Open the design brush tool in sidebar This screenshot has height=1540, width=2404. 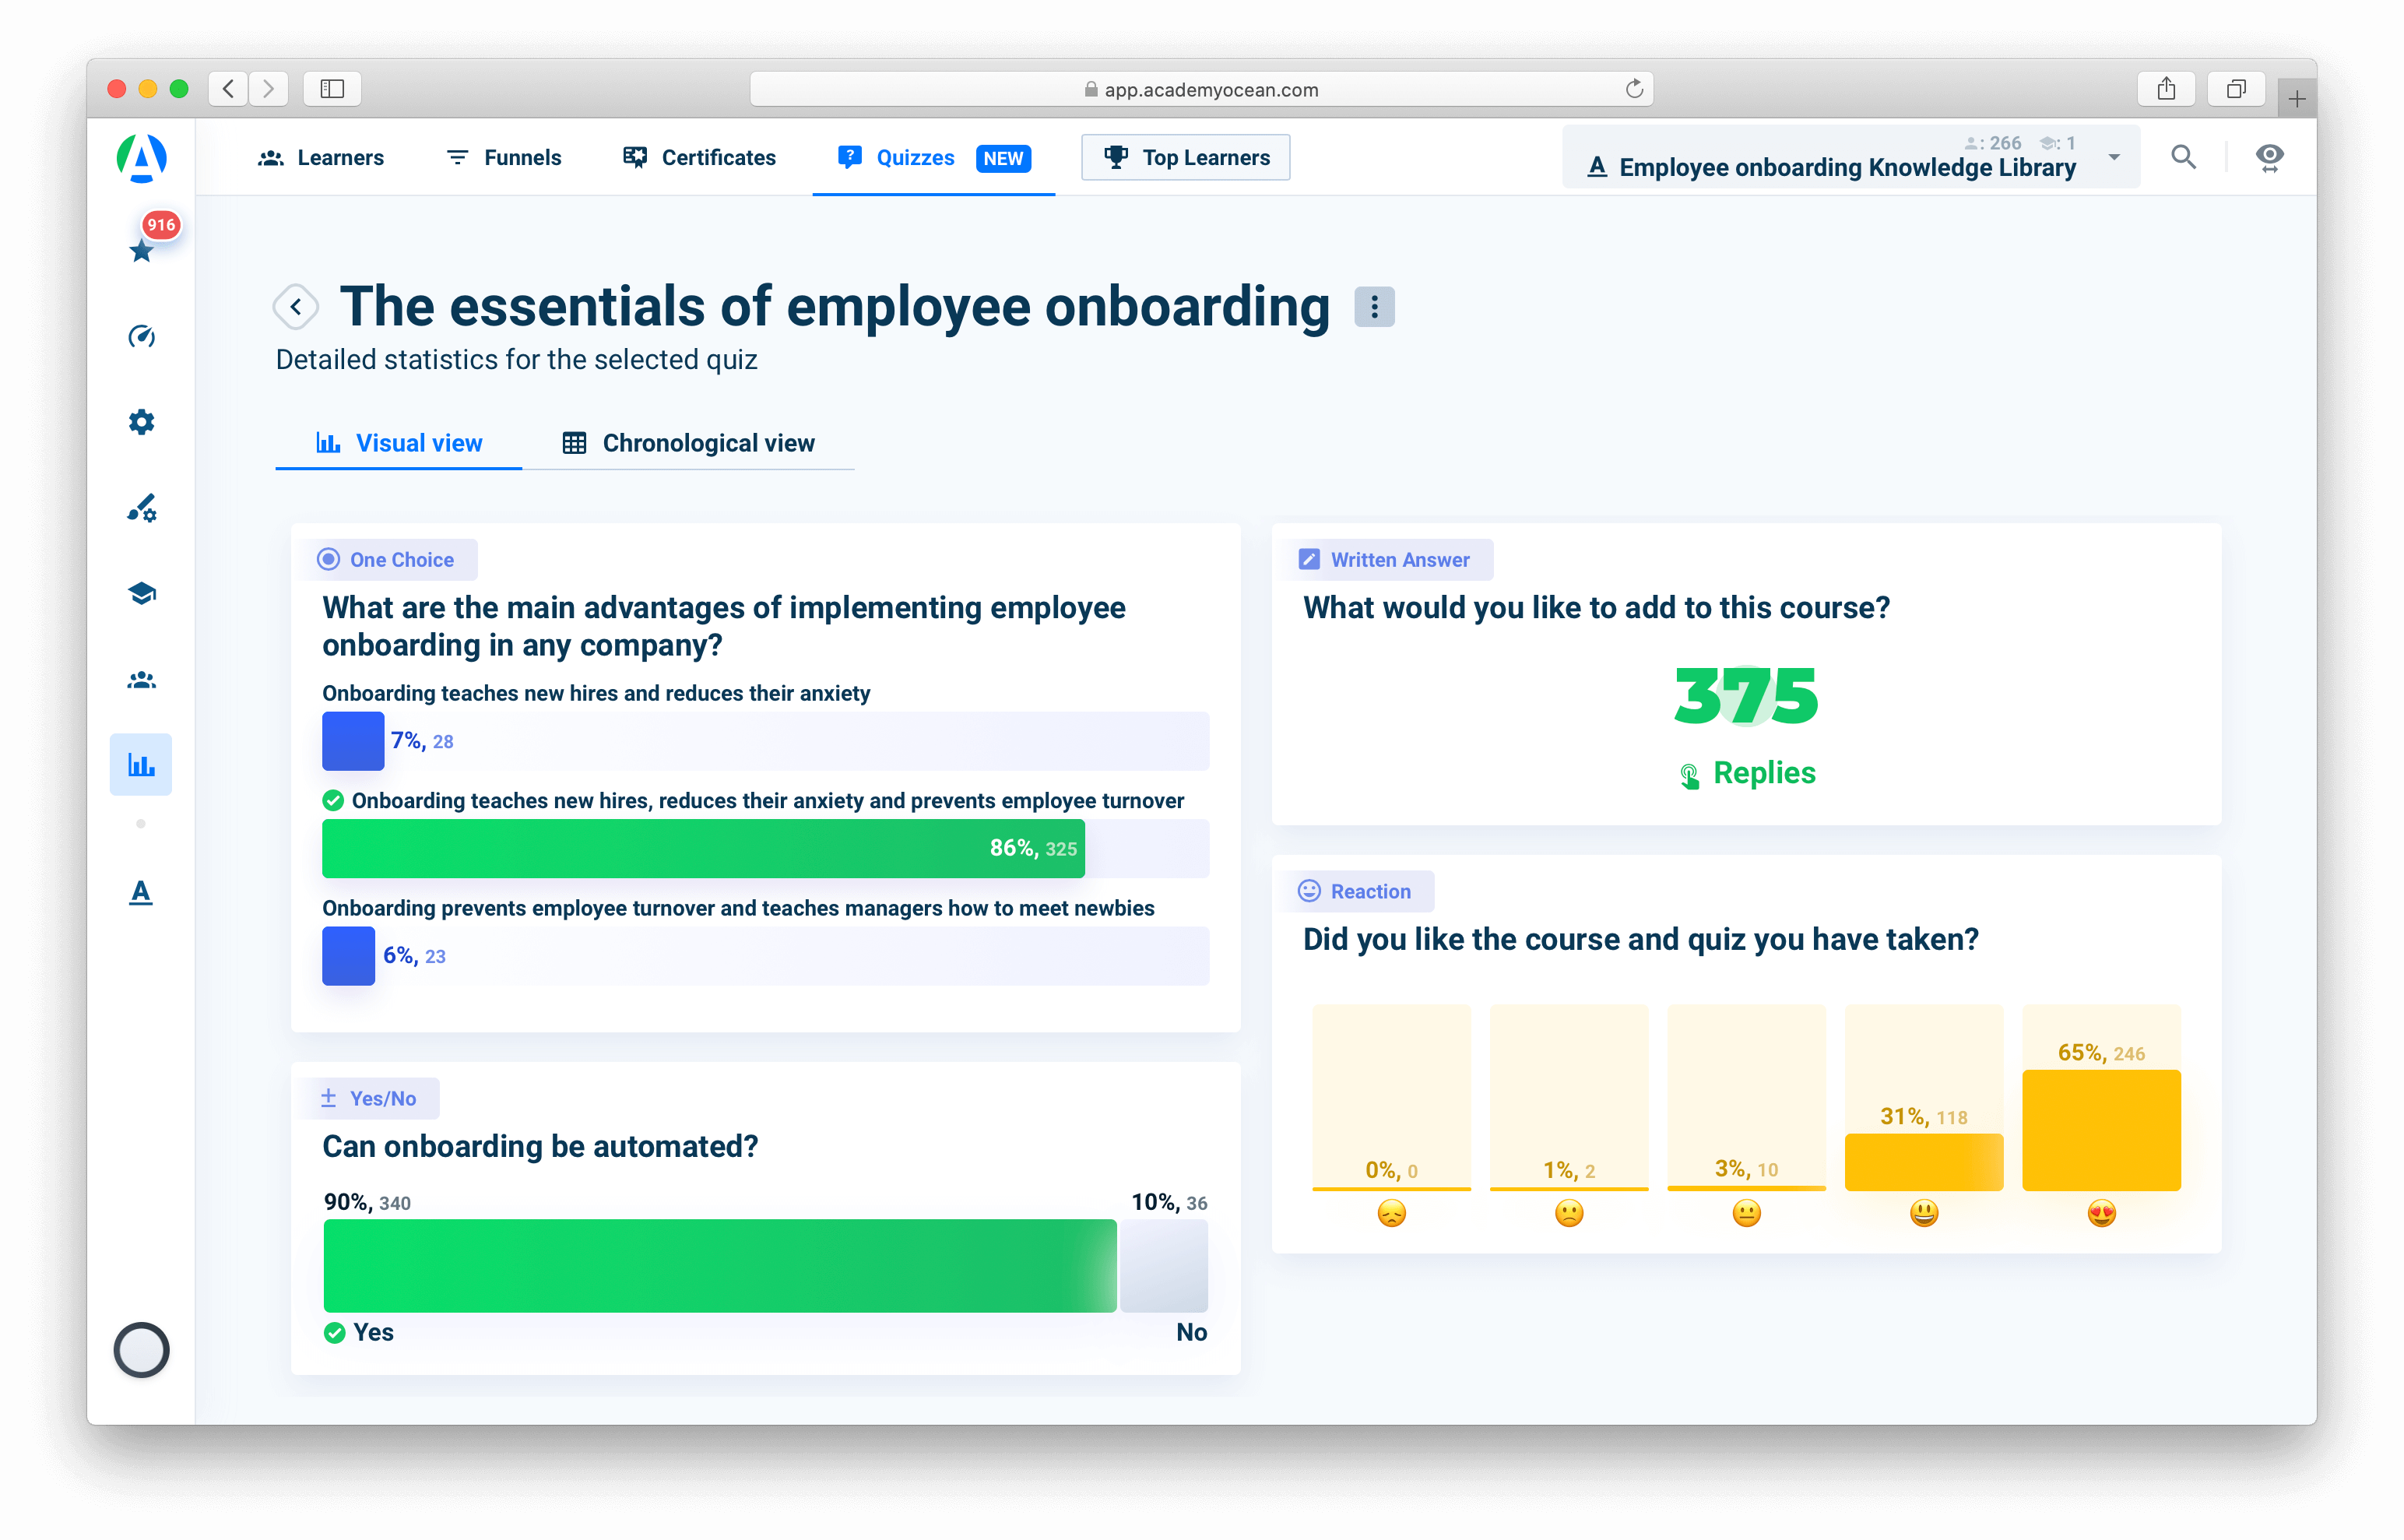(x=141, y=508)
